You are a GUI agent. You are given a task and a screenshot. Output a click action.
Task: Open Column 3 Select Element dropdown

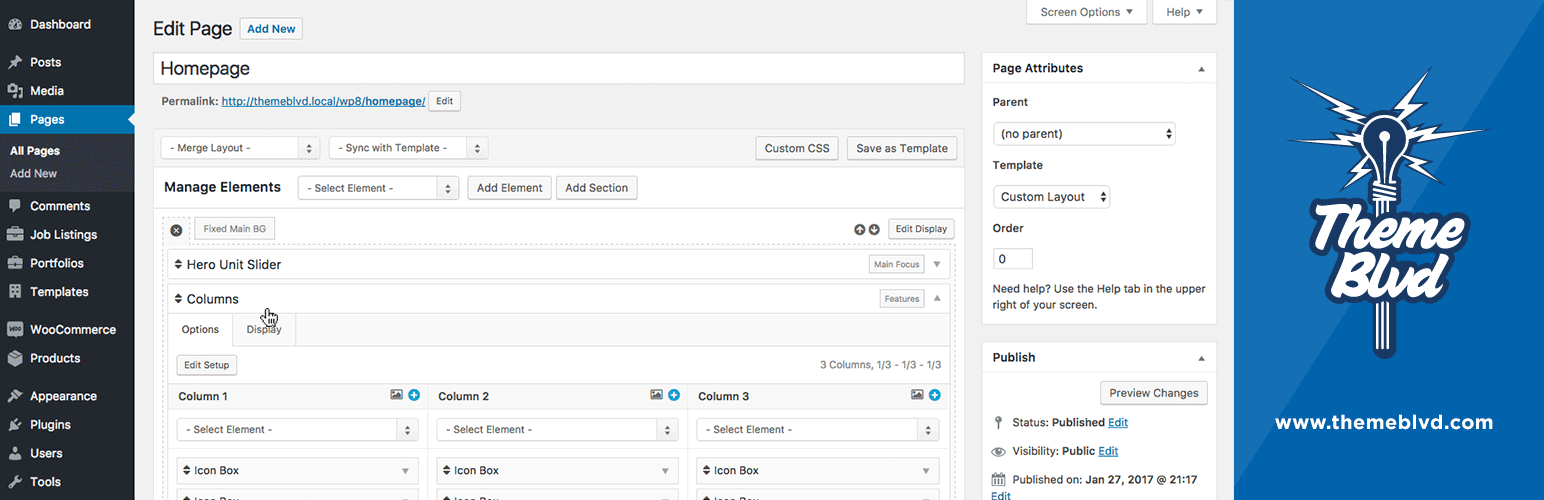pos(818,430)
